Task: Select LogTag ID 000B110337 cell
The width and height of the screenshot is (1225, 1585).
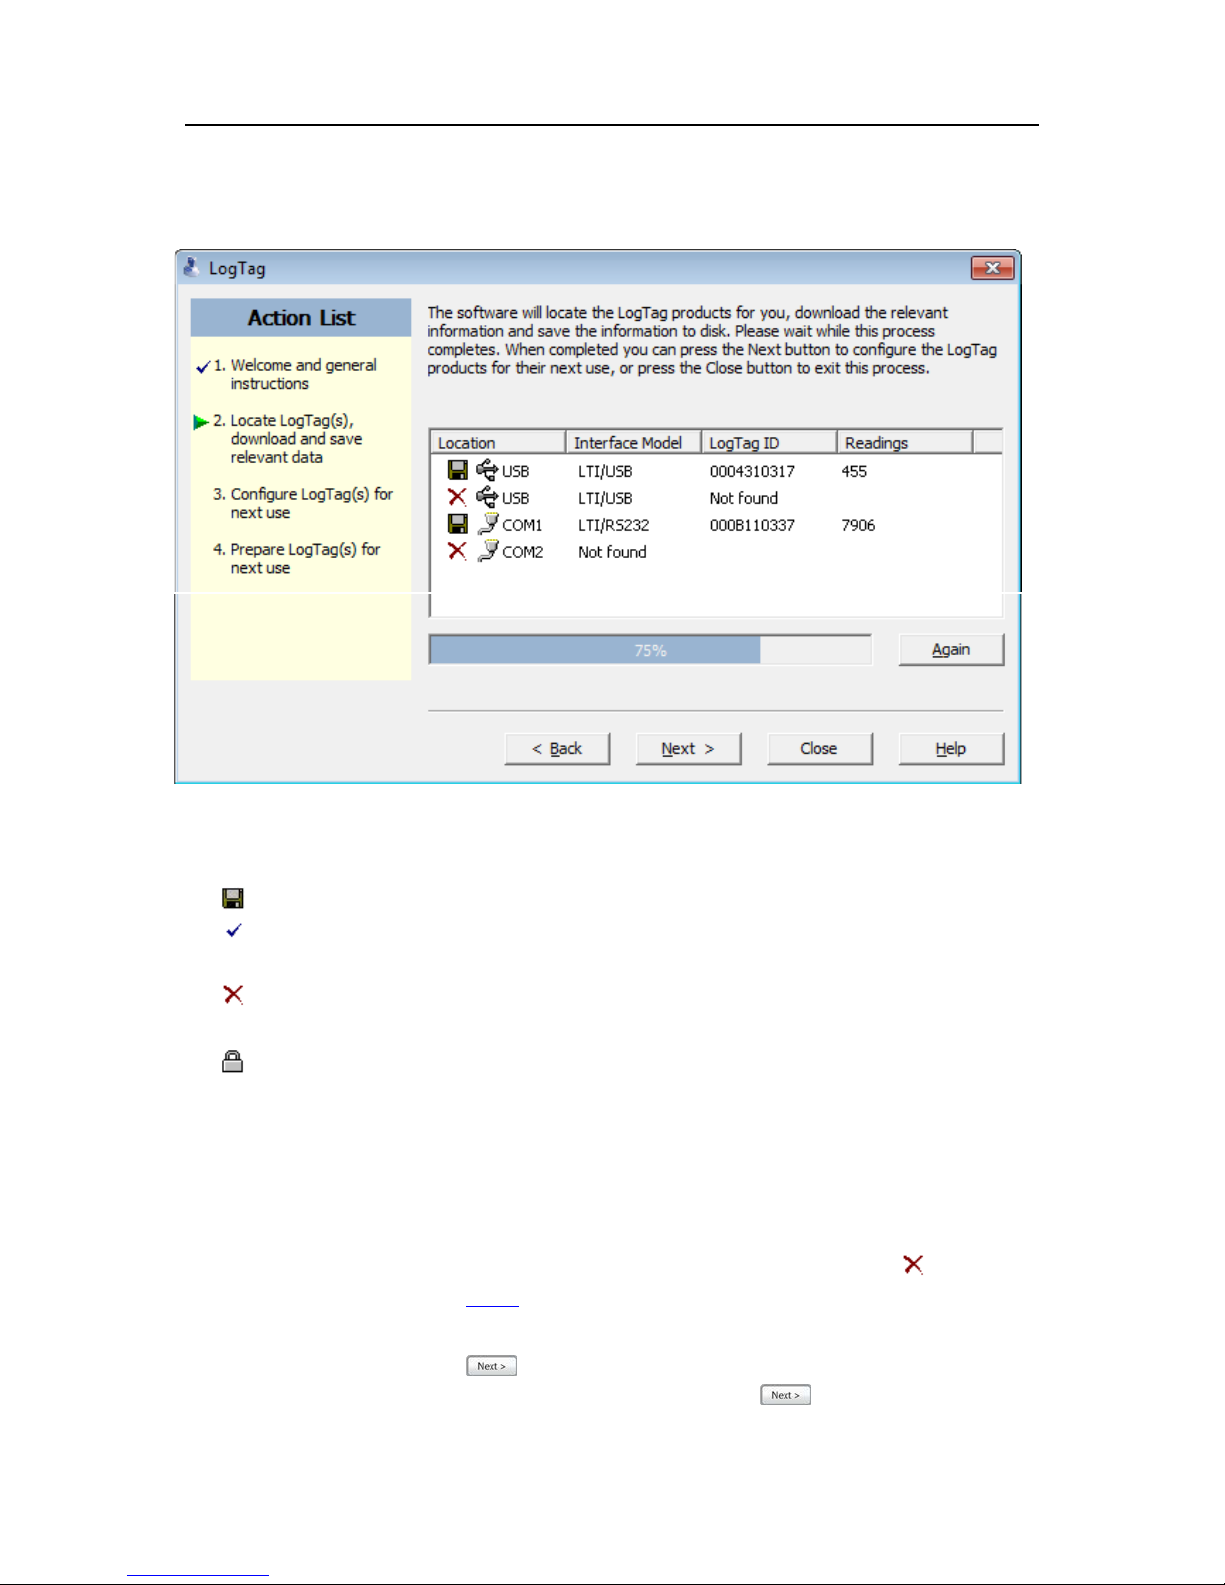Action: pos(752,525)
